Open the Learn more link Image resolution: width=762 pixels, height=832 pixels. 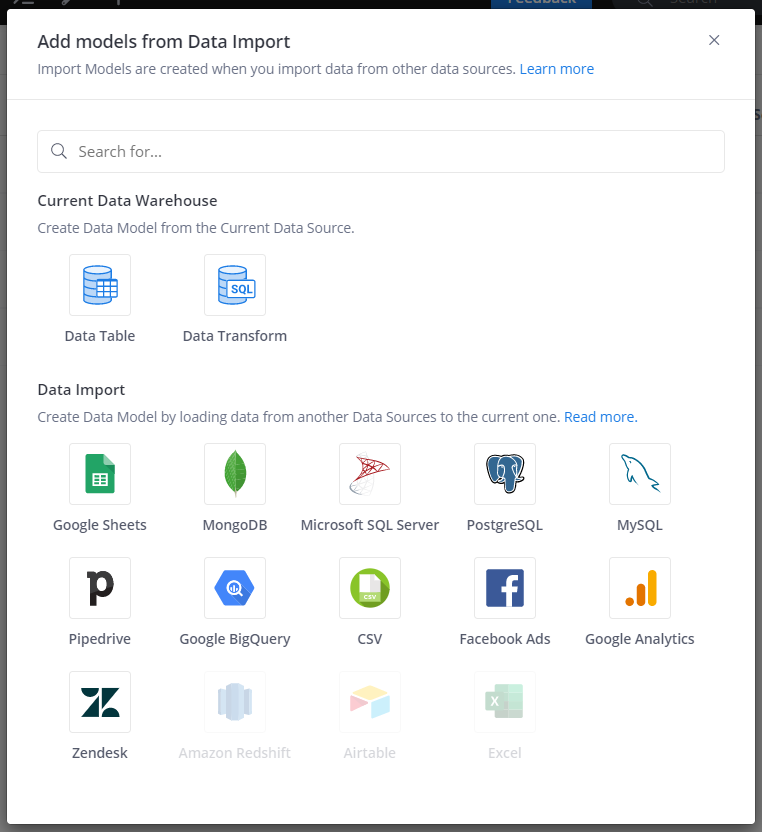click(557, 69)
